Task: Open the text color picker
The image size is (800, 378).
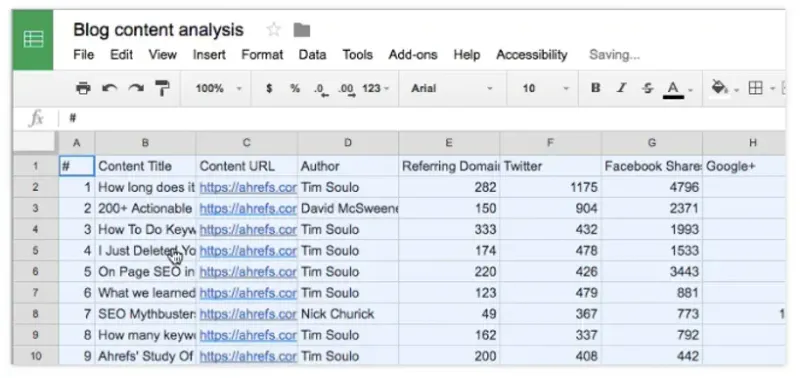Action: click(674, 89)
